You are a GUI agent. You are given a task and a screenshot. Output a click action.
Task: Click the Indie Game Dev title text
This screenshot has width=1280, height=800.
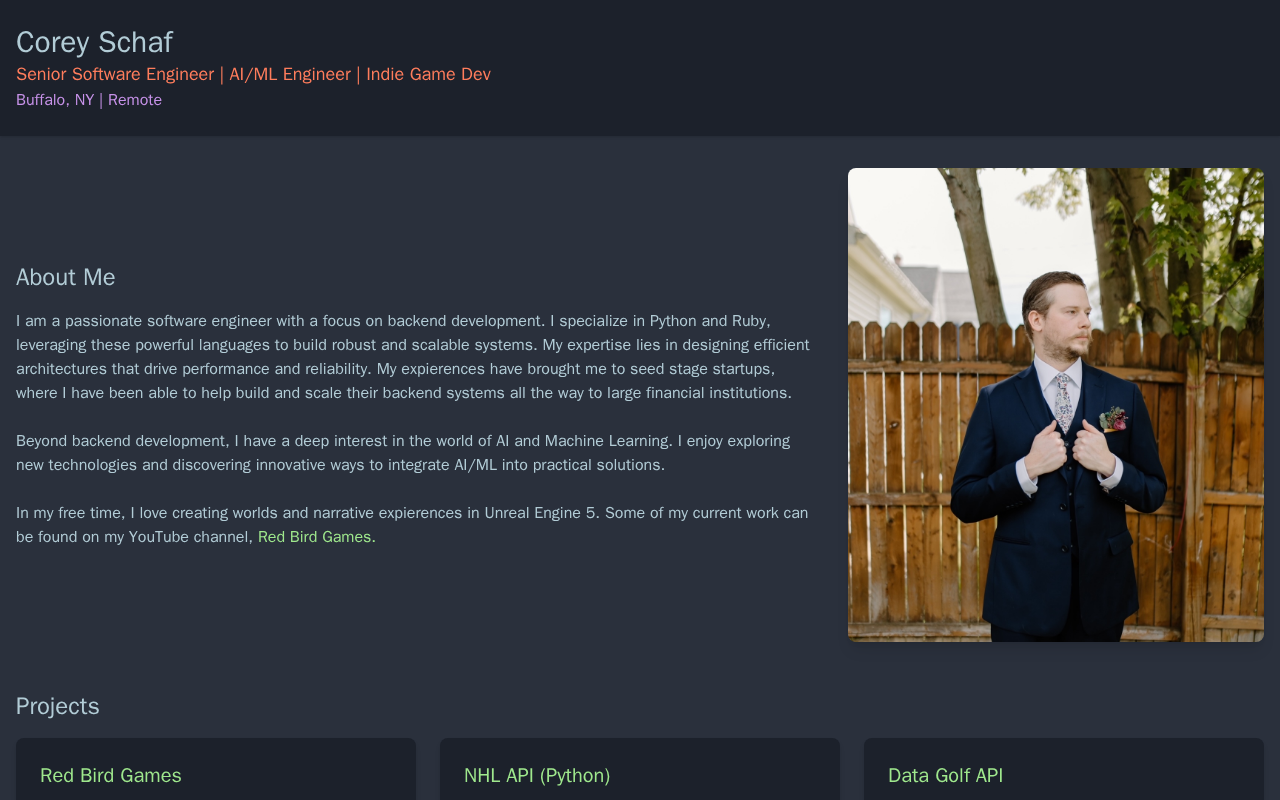[428, 74]
